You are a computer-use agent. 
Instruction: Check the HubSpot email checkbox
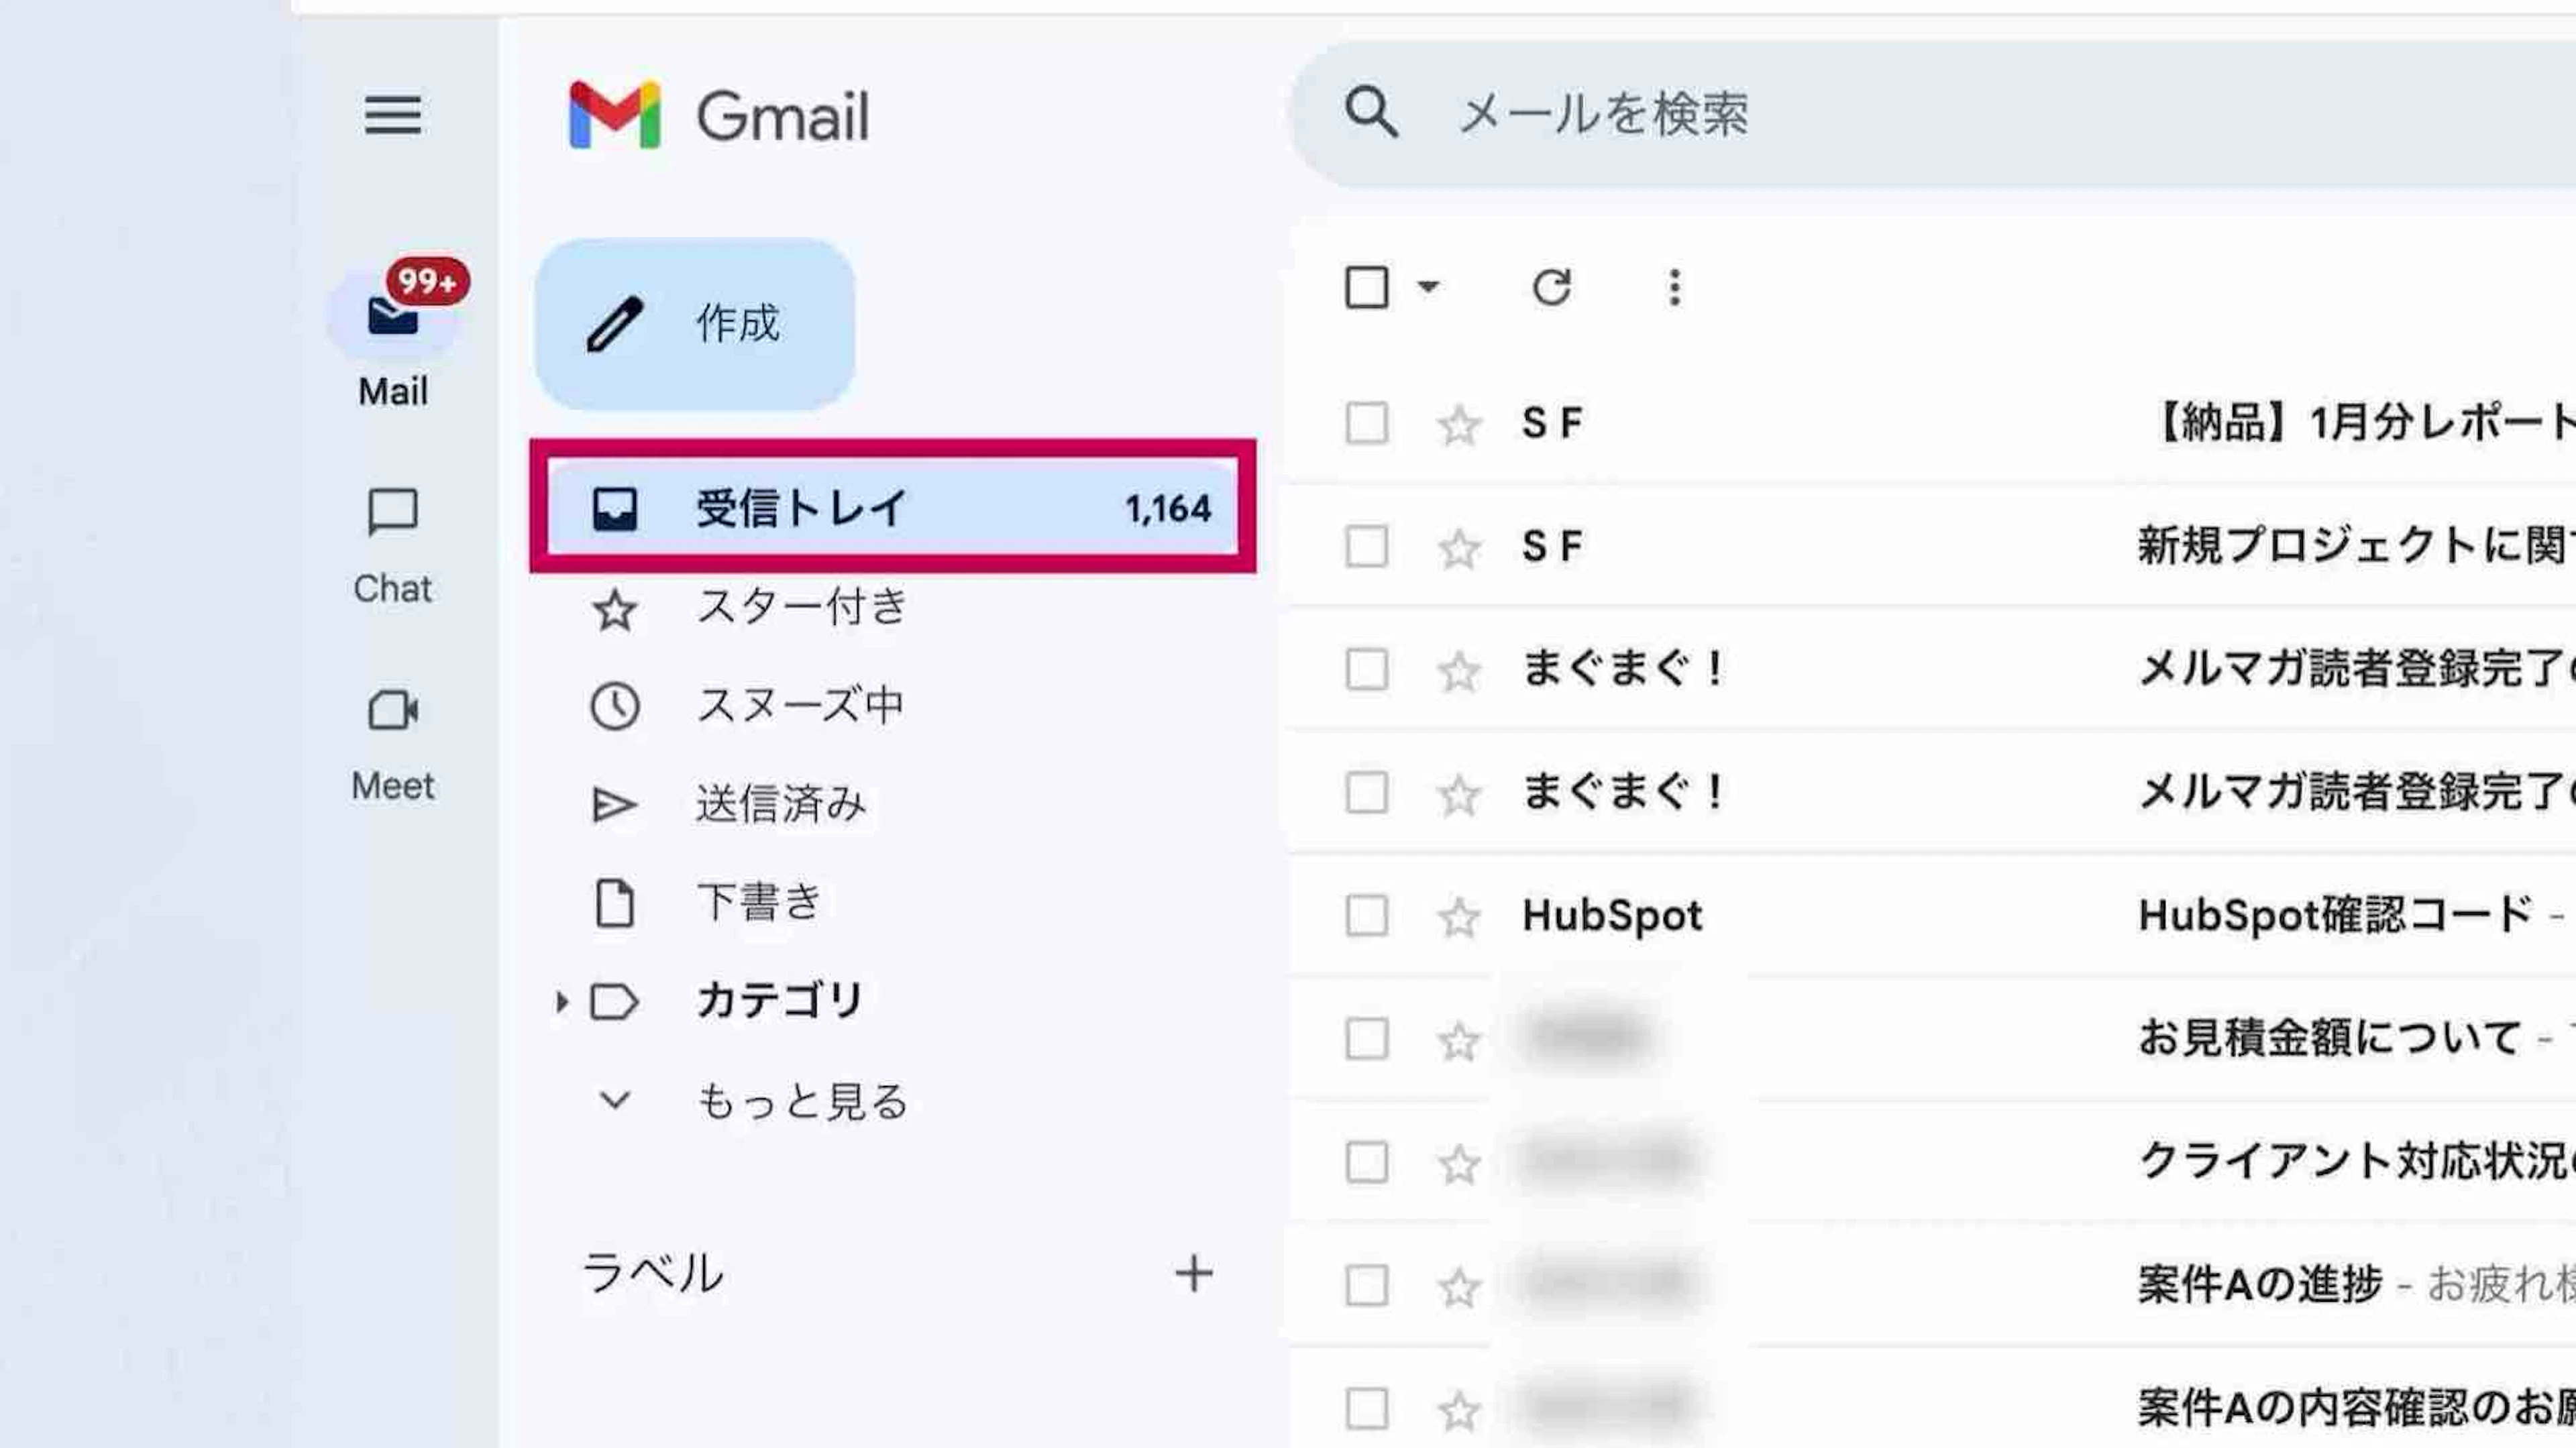[x=1366, y=916]
